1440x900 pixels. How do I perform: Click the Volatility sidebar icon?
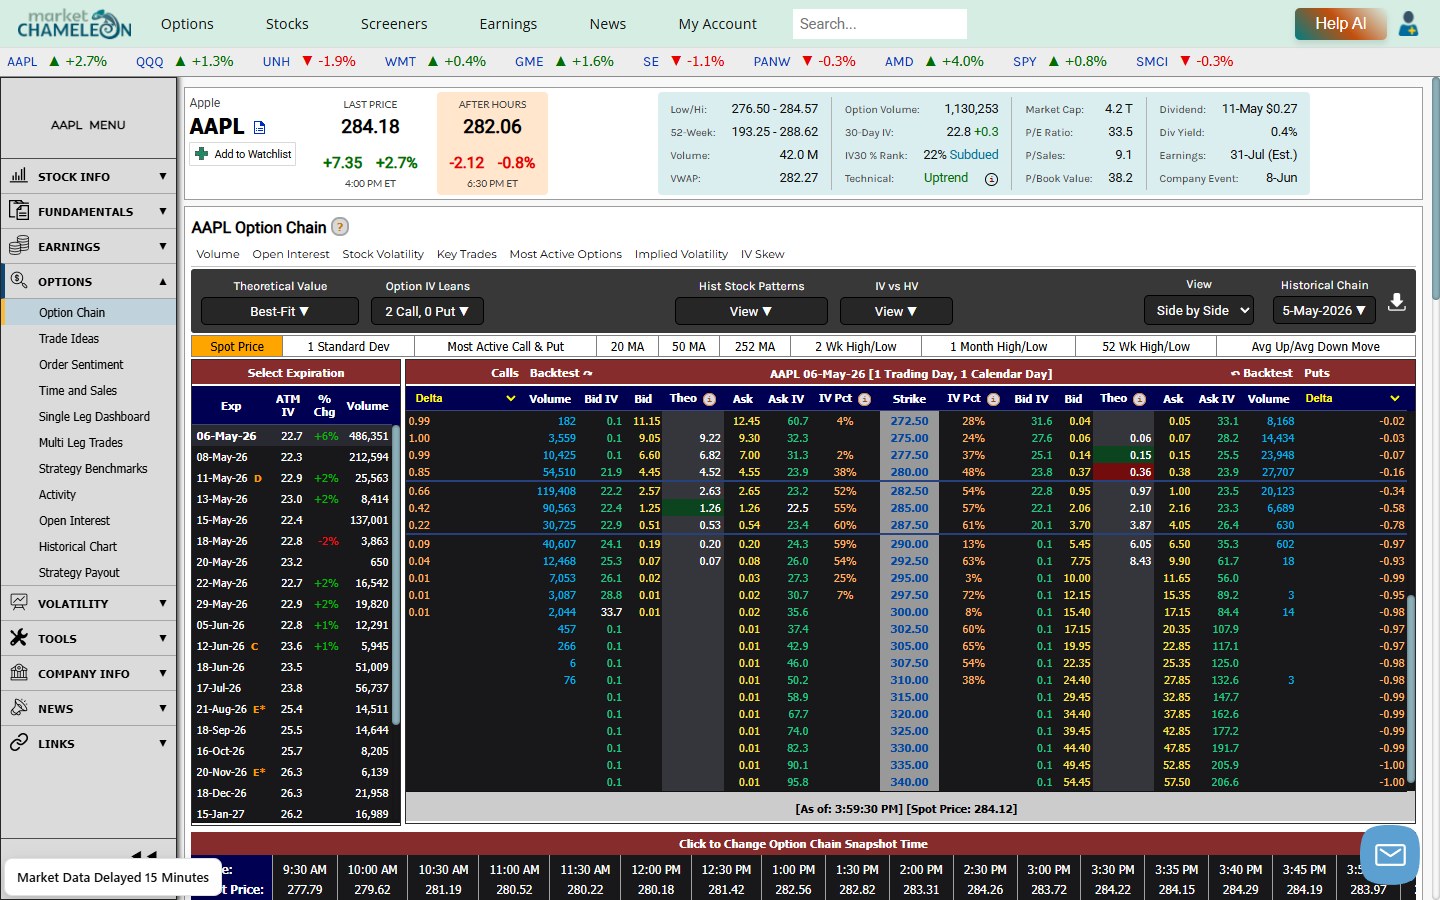(19, 602)
